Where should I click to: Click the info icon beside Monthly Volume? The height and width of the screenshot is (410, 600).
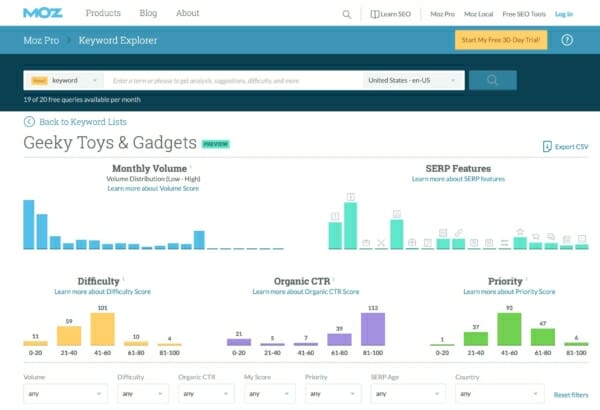[x=191, y=166]
